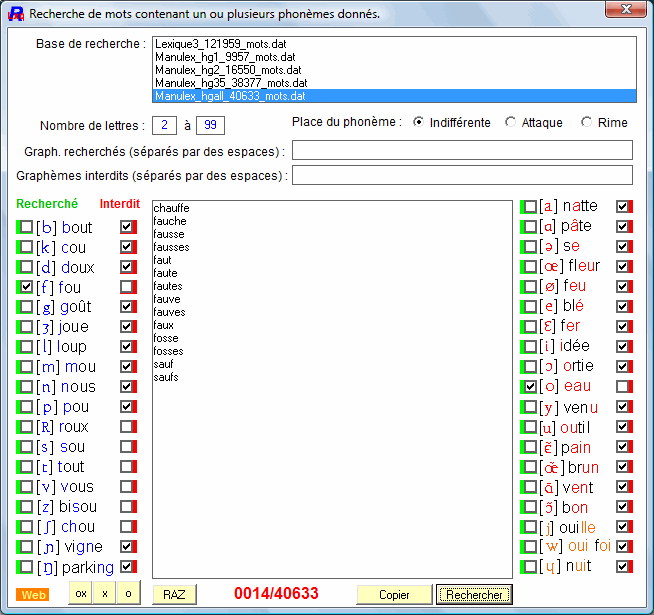Select the word 'faux' in results
This screenshot has height=615, width=654.
pyautogui.click(x=164, y=325)
